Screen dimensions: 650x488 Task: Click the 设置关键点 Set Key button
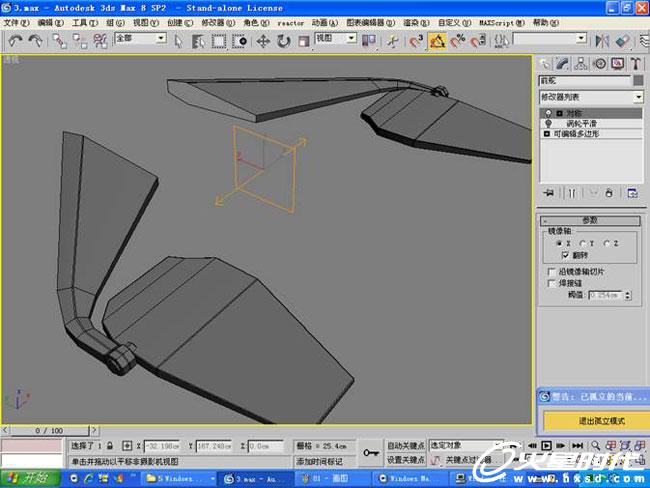pyautogui.click(x=405, y=460)
